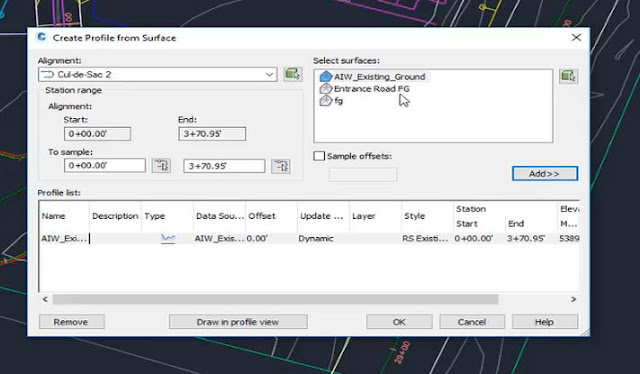Click the Data Sou... column header
Image resolution: width=640 pixels, height=374 pixels.
pos(219,216)
